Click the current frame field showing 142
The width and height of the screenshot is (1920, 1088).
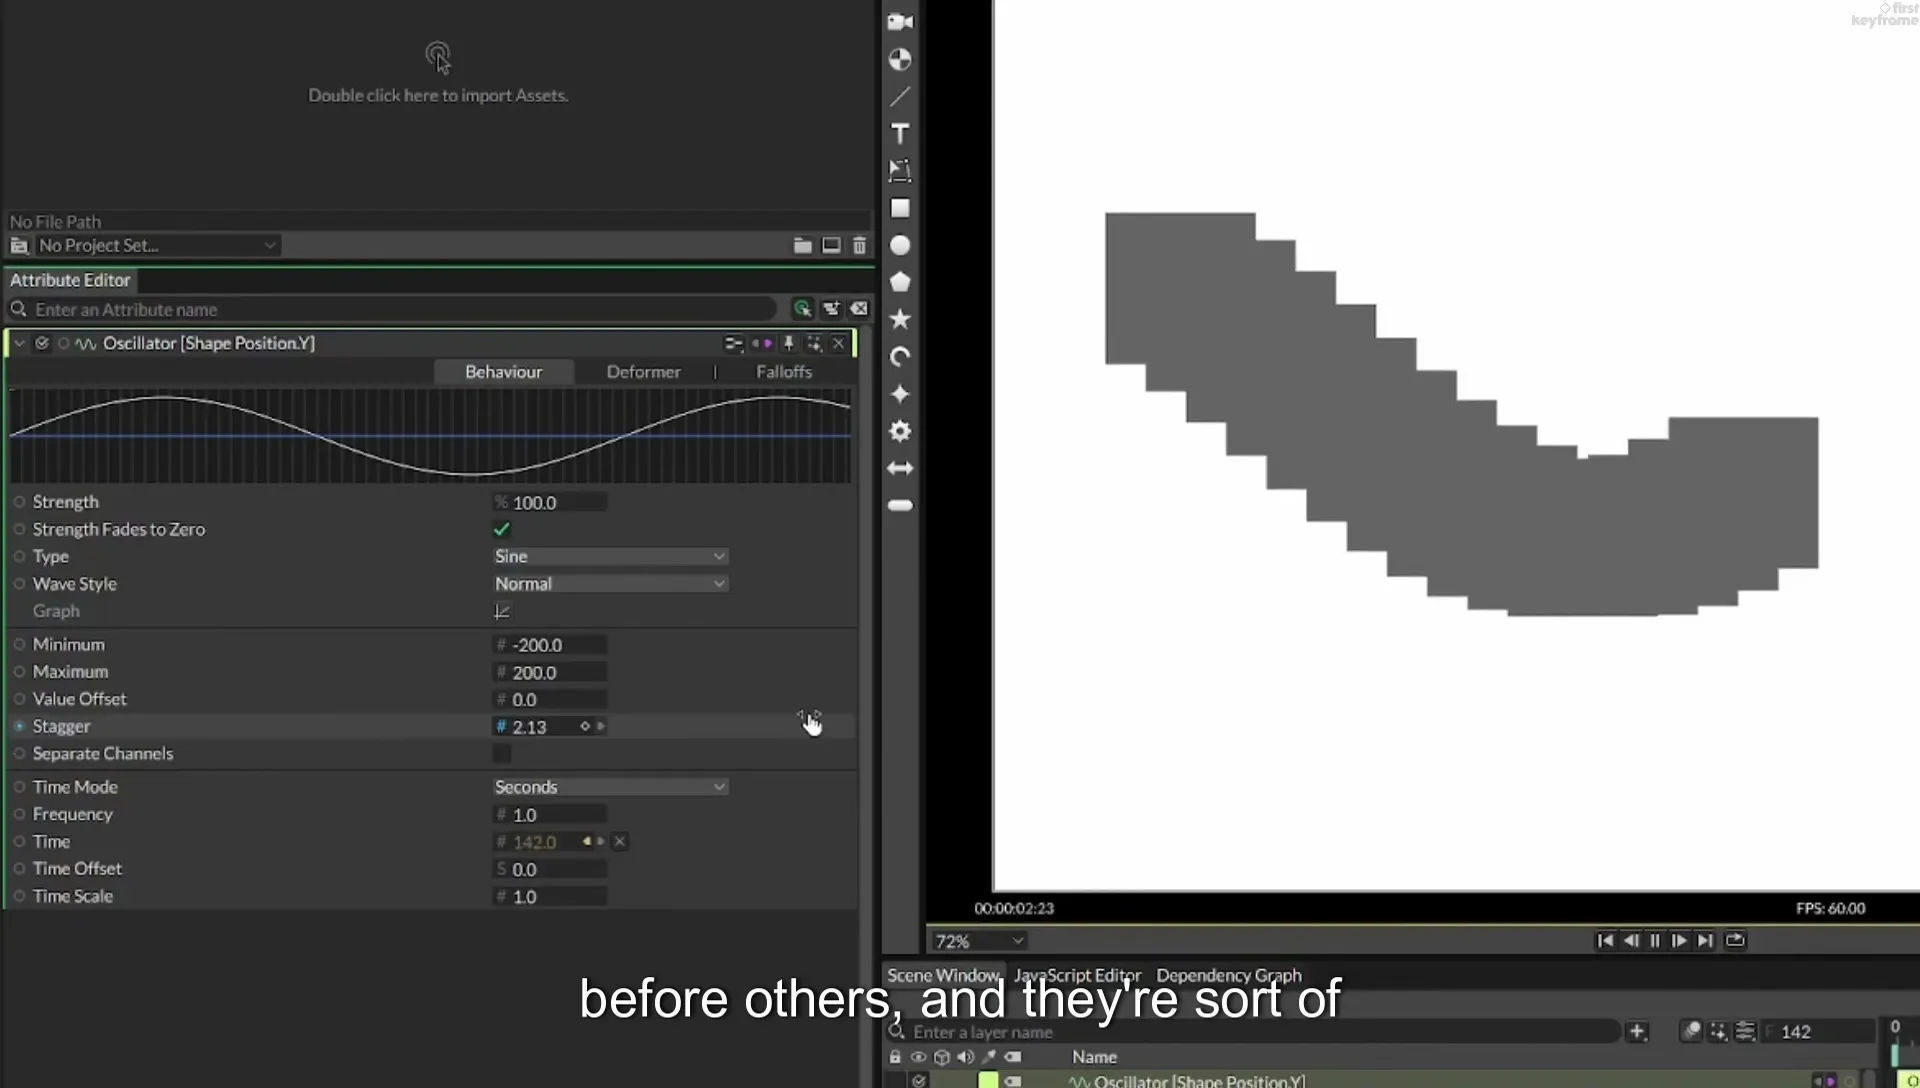click(1817, 1031)
